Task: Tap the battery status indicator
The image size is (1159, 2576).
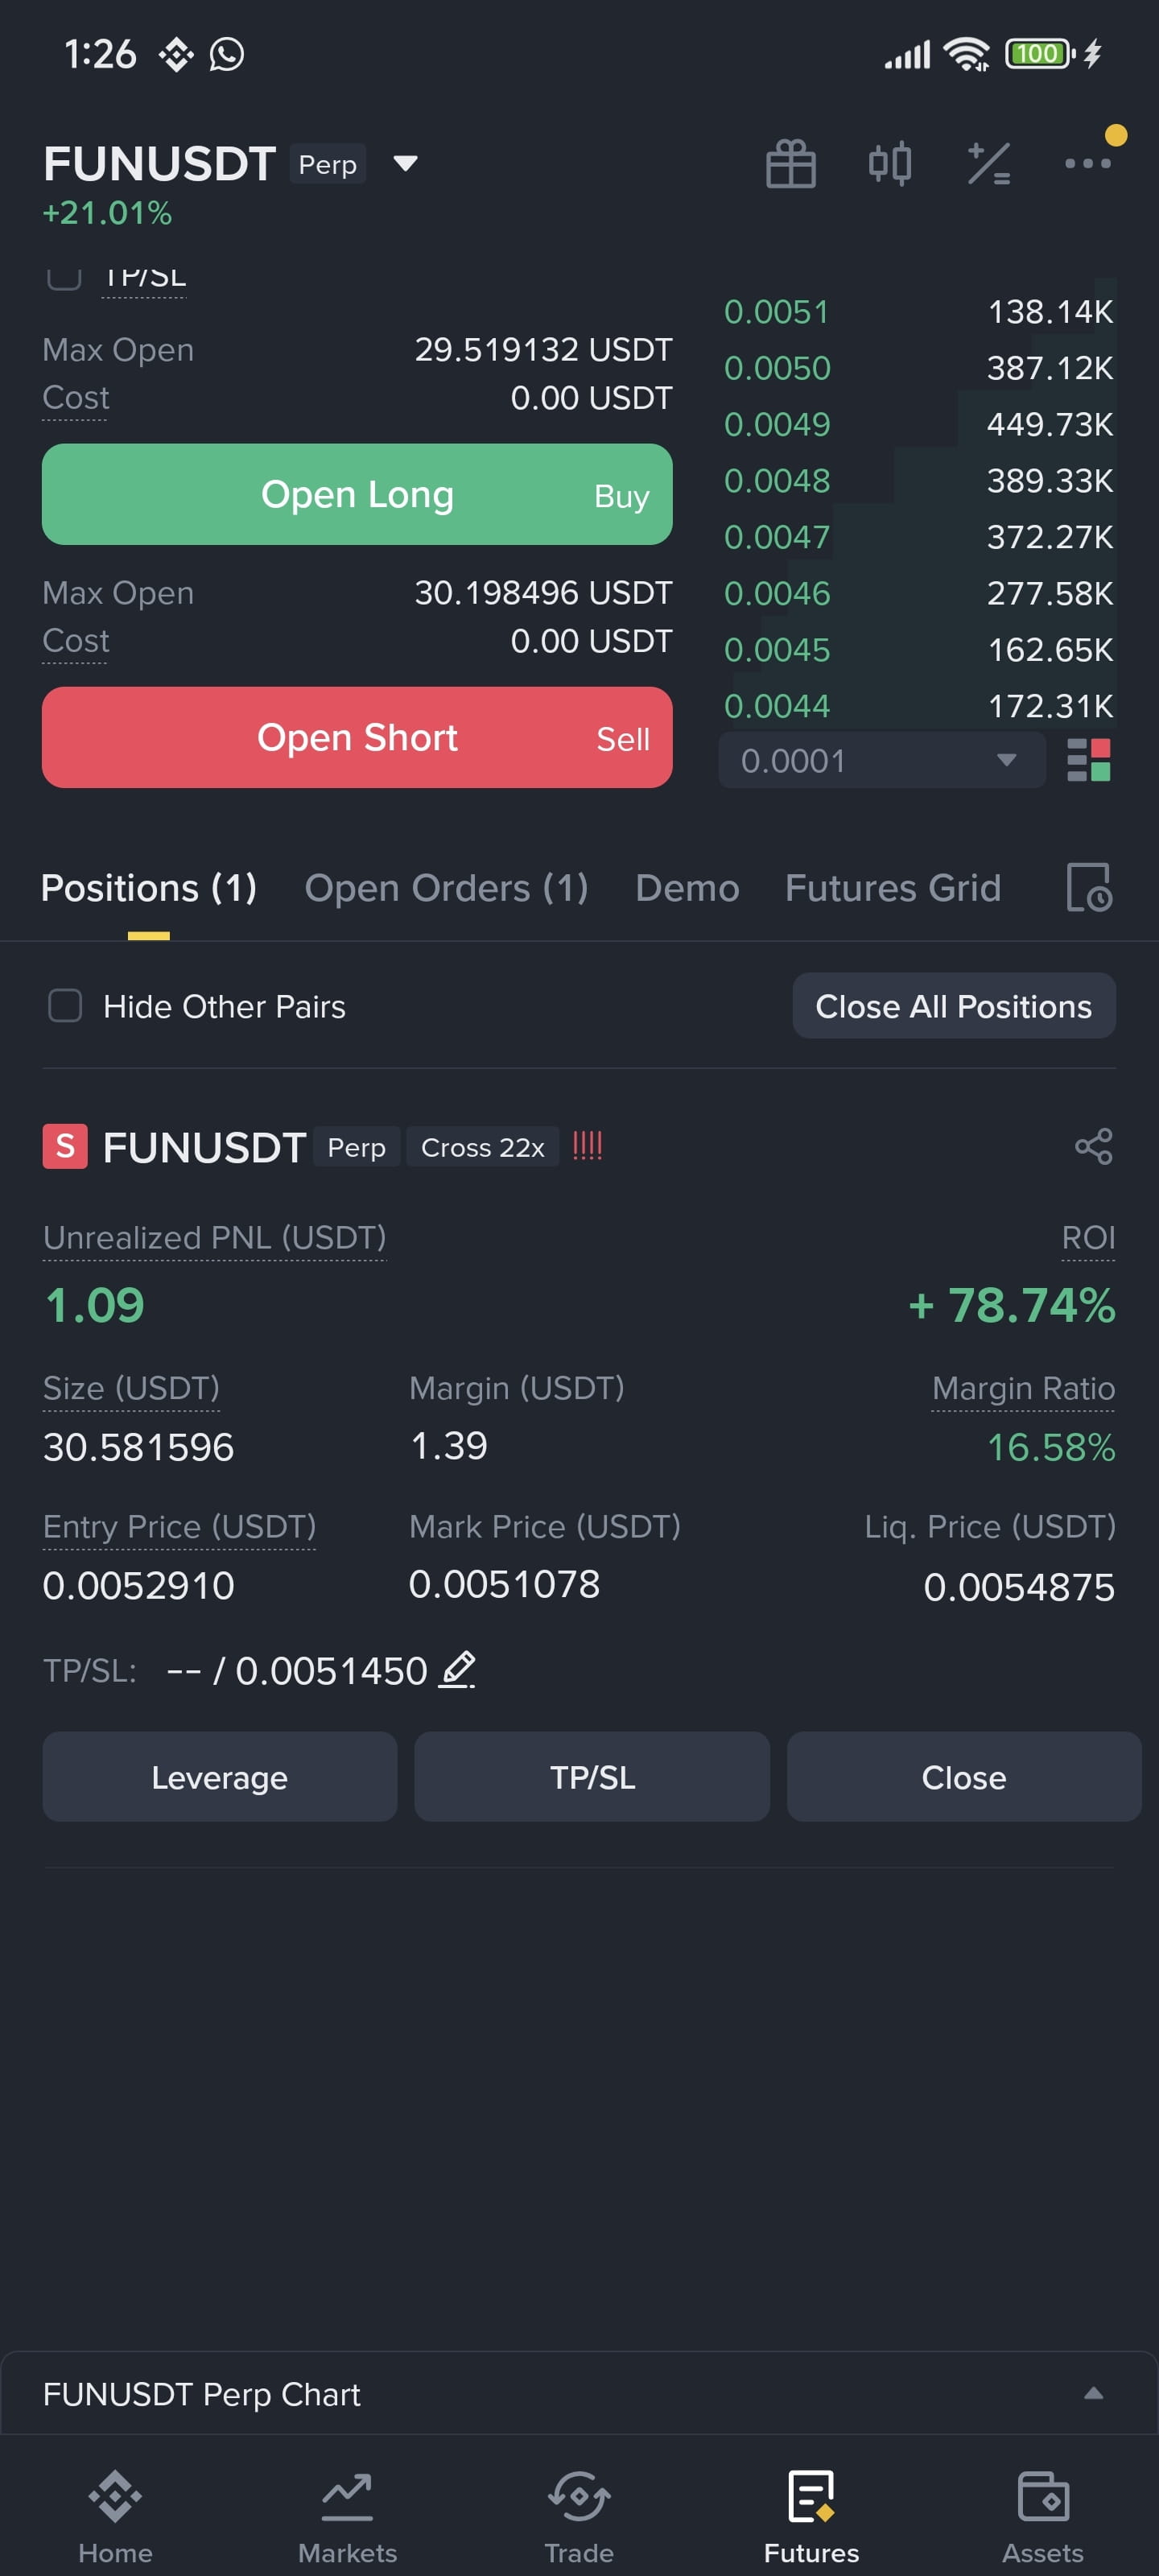Action: 1040,53
